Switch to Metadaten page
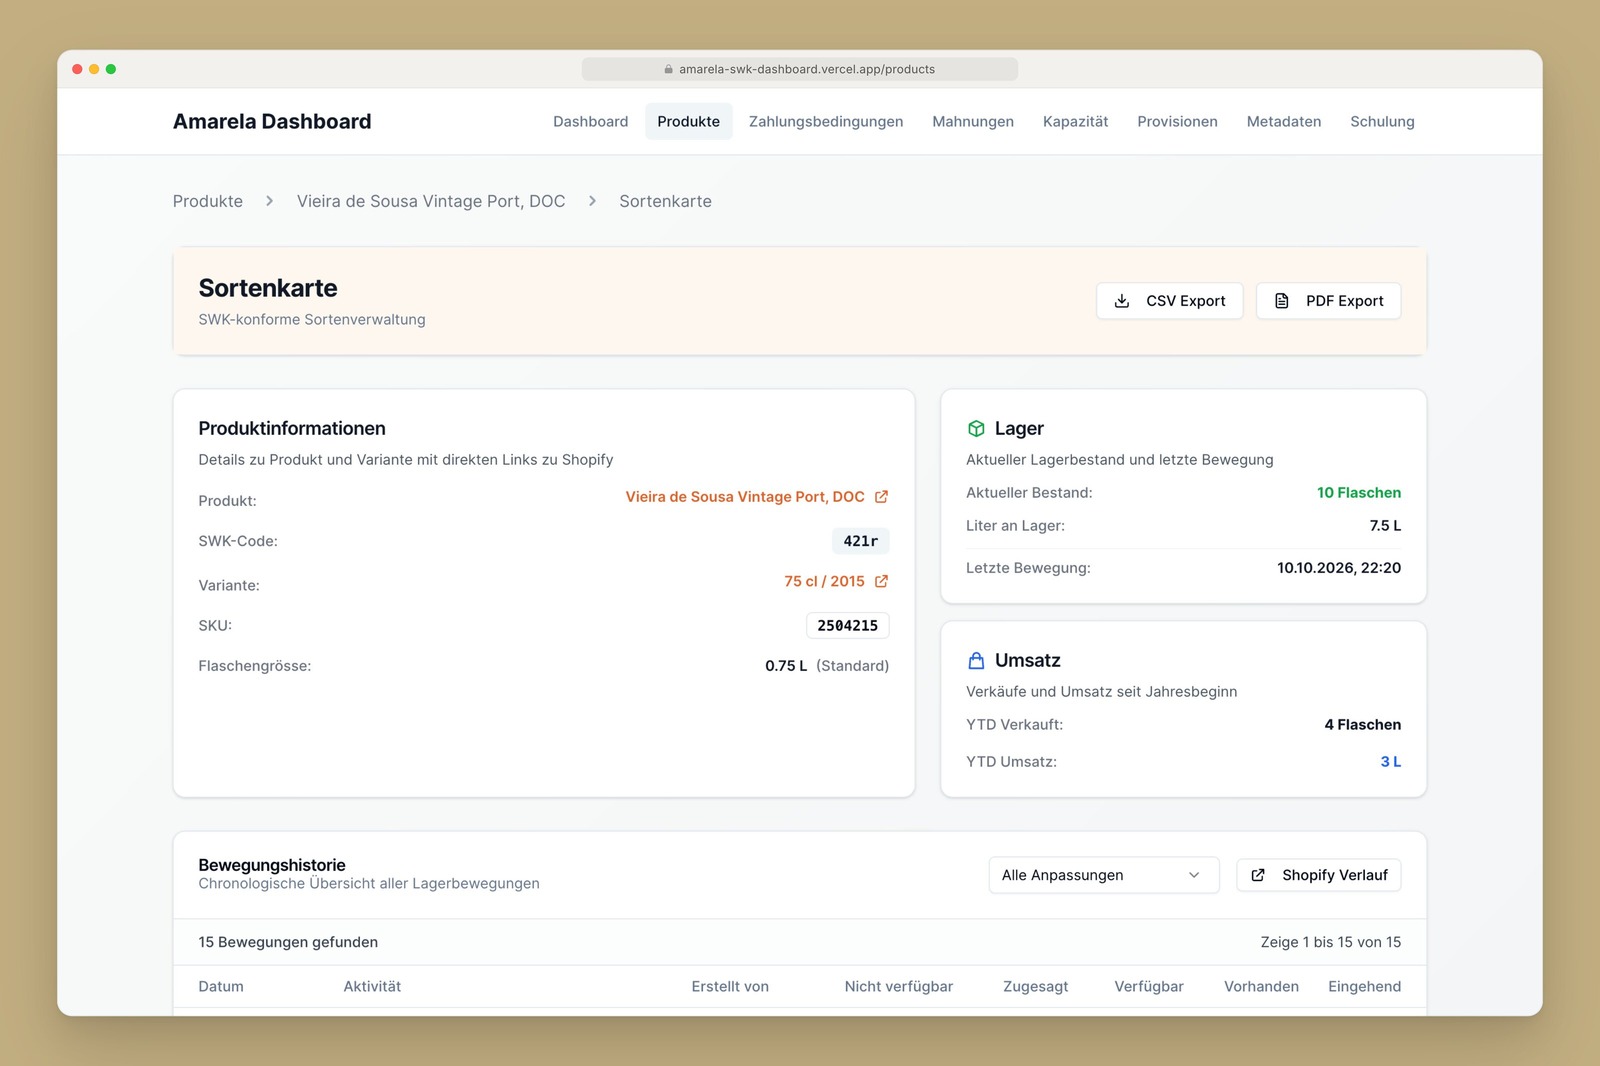The image size is (1600, 1066). [x=1284, y=121]
